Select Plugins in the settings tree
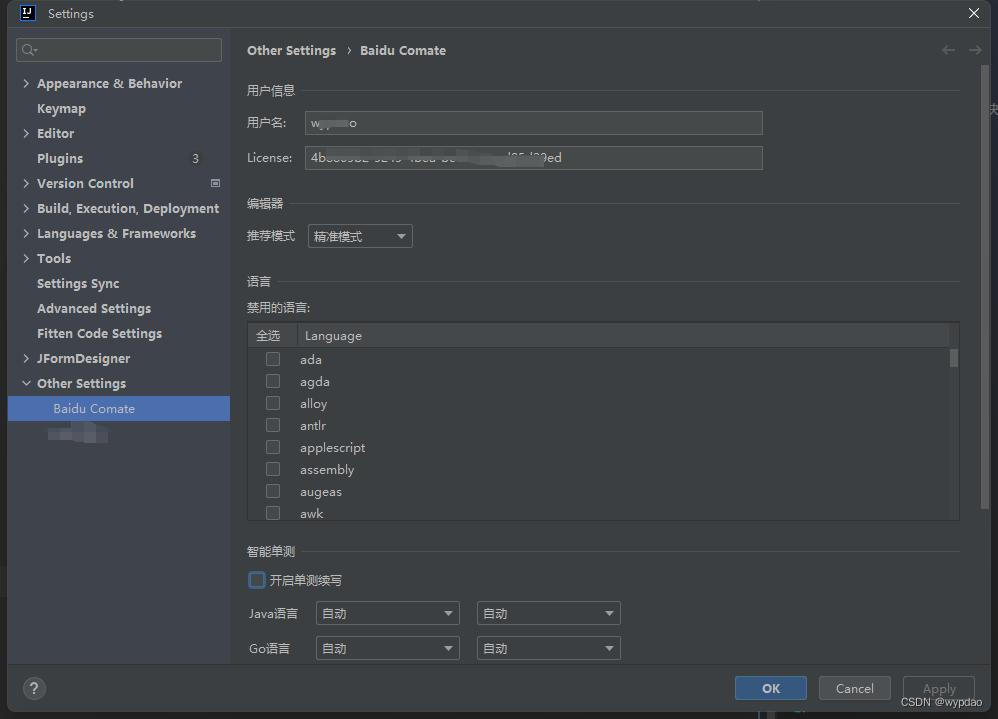Viewport: 998px width, 719px height. [60, 158]
